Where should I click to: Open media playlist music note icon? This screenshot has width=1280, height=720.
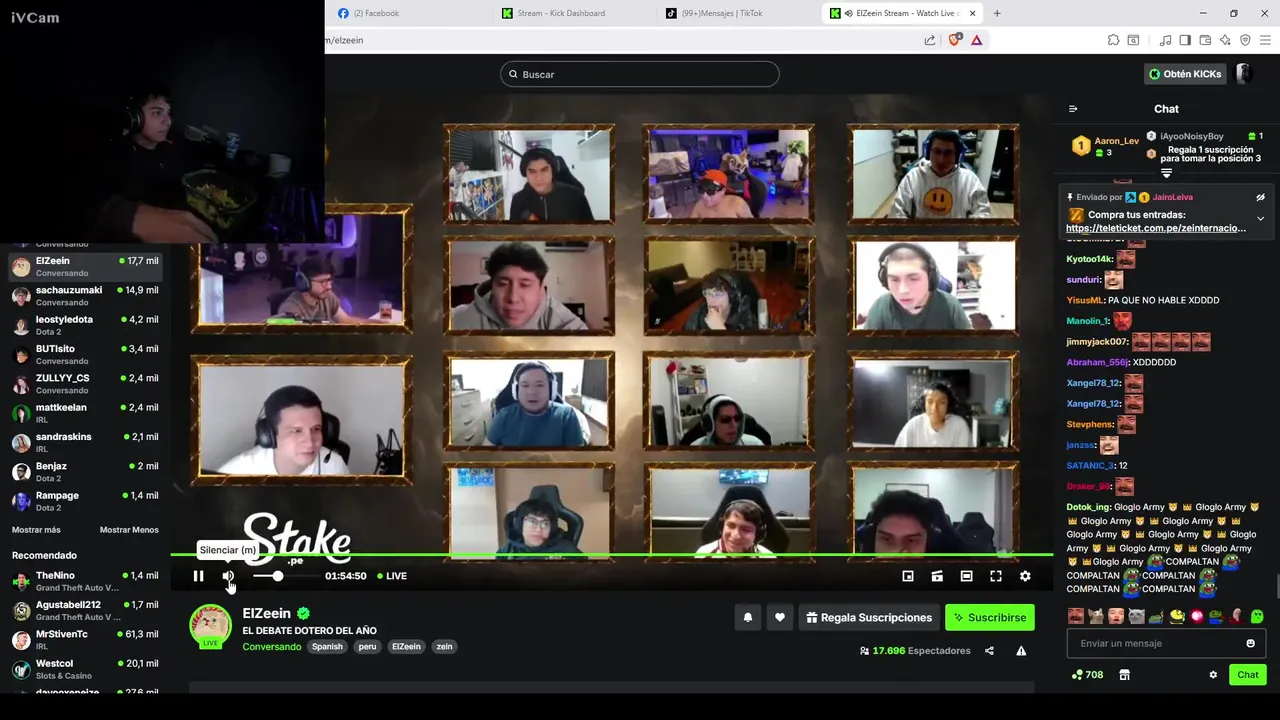(x=1165, y=40)
